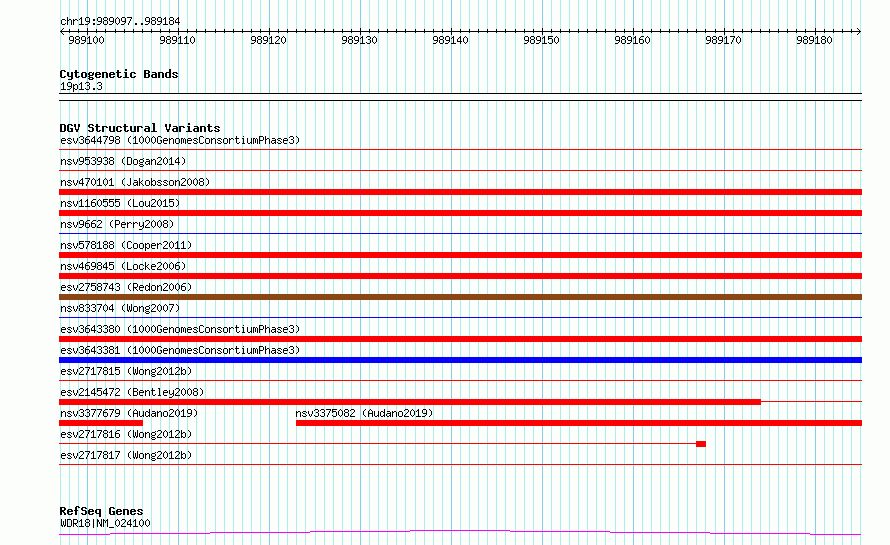Click ruler position 989120
Viewport: 890px width, 545px height.
pyautogui.click(x=268, y=40)
